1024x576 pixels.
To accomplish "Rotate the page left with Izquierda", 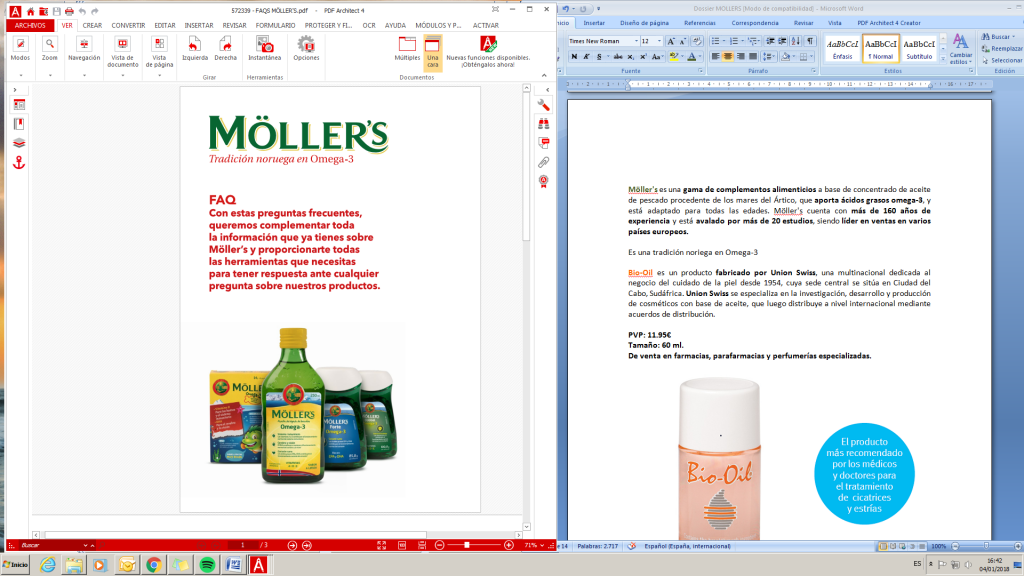I will tap(194, 45).
